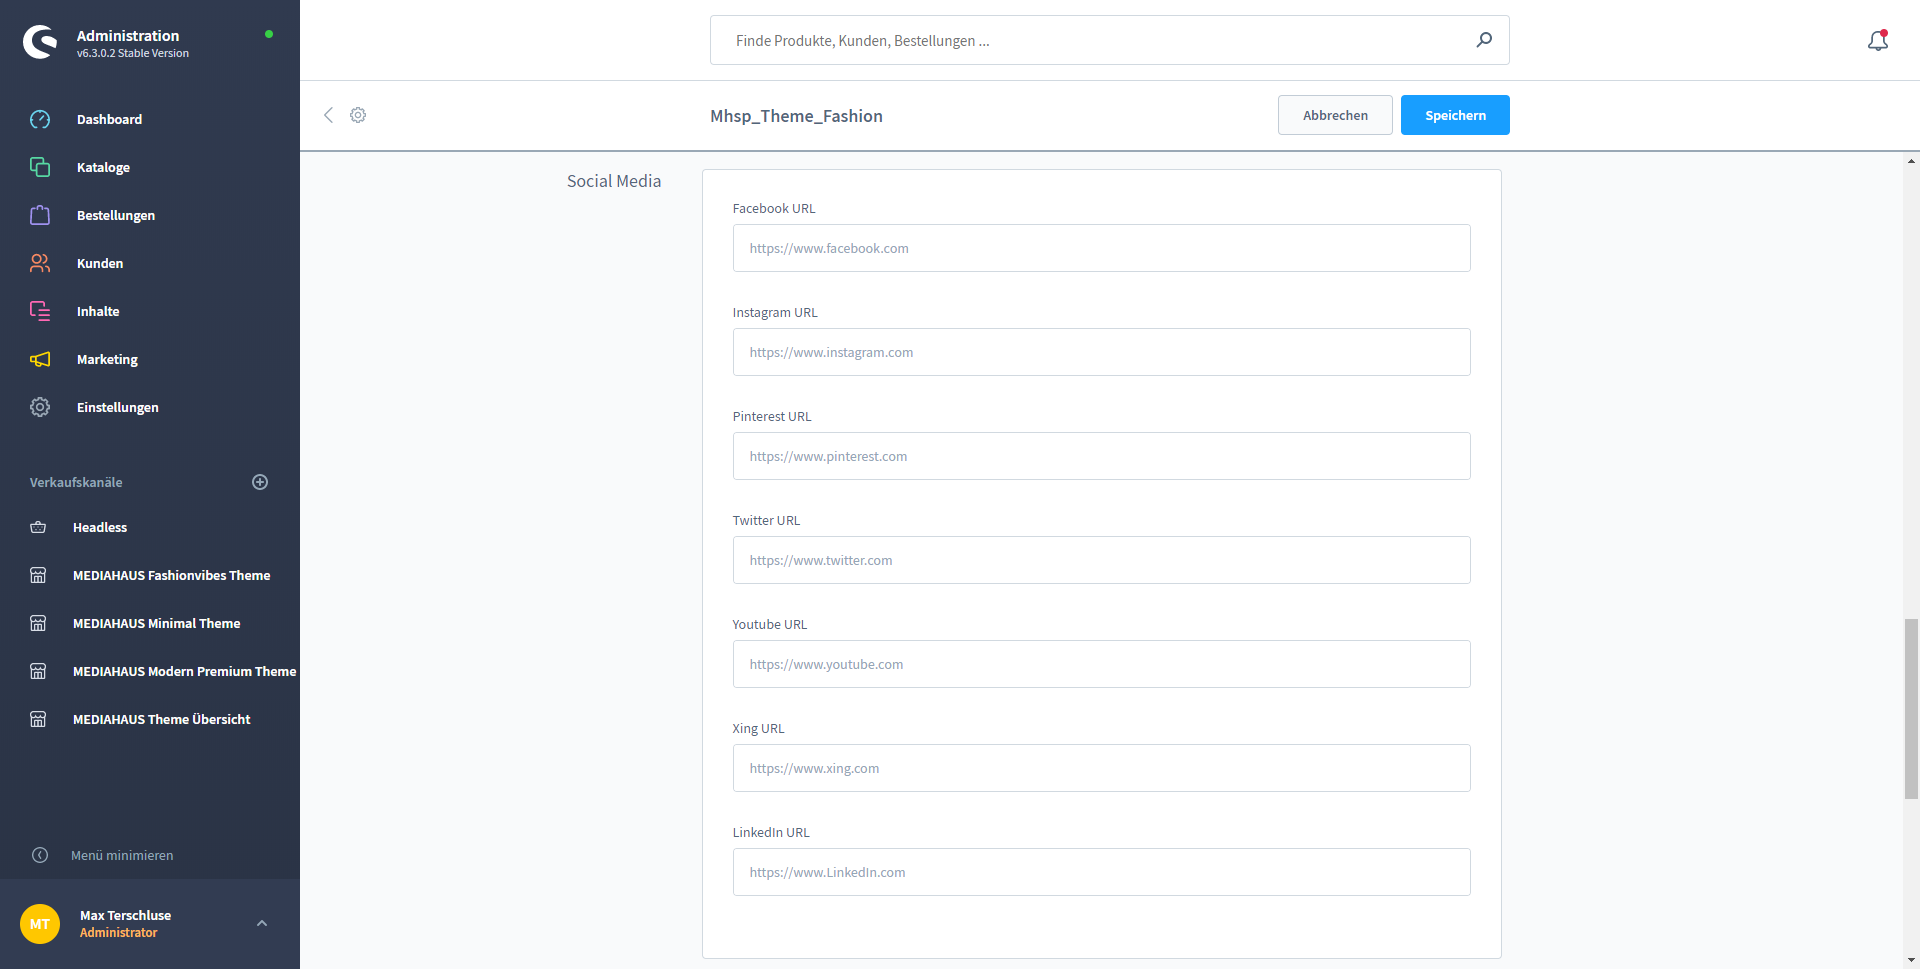Open theme settings gear icon

point(358,115)
